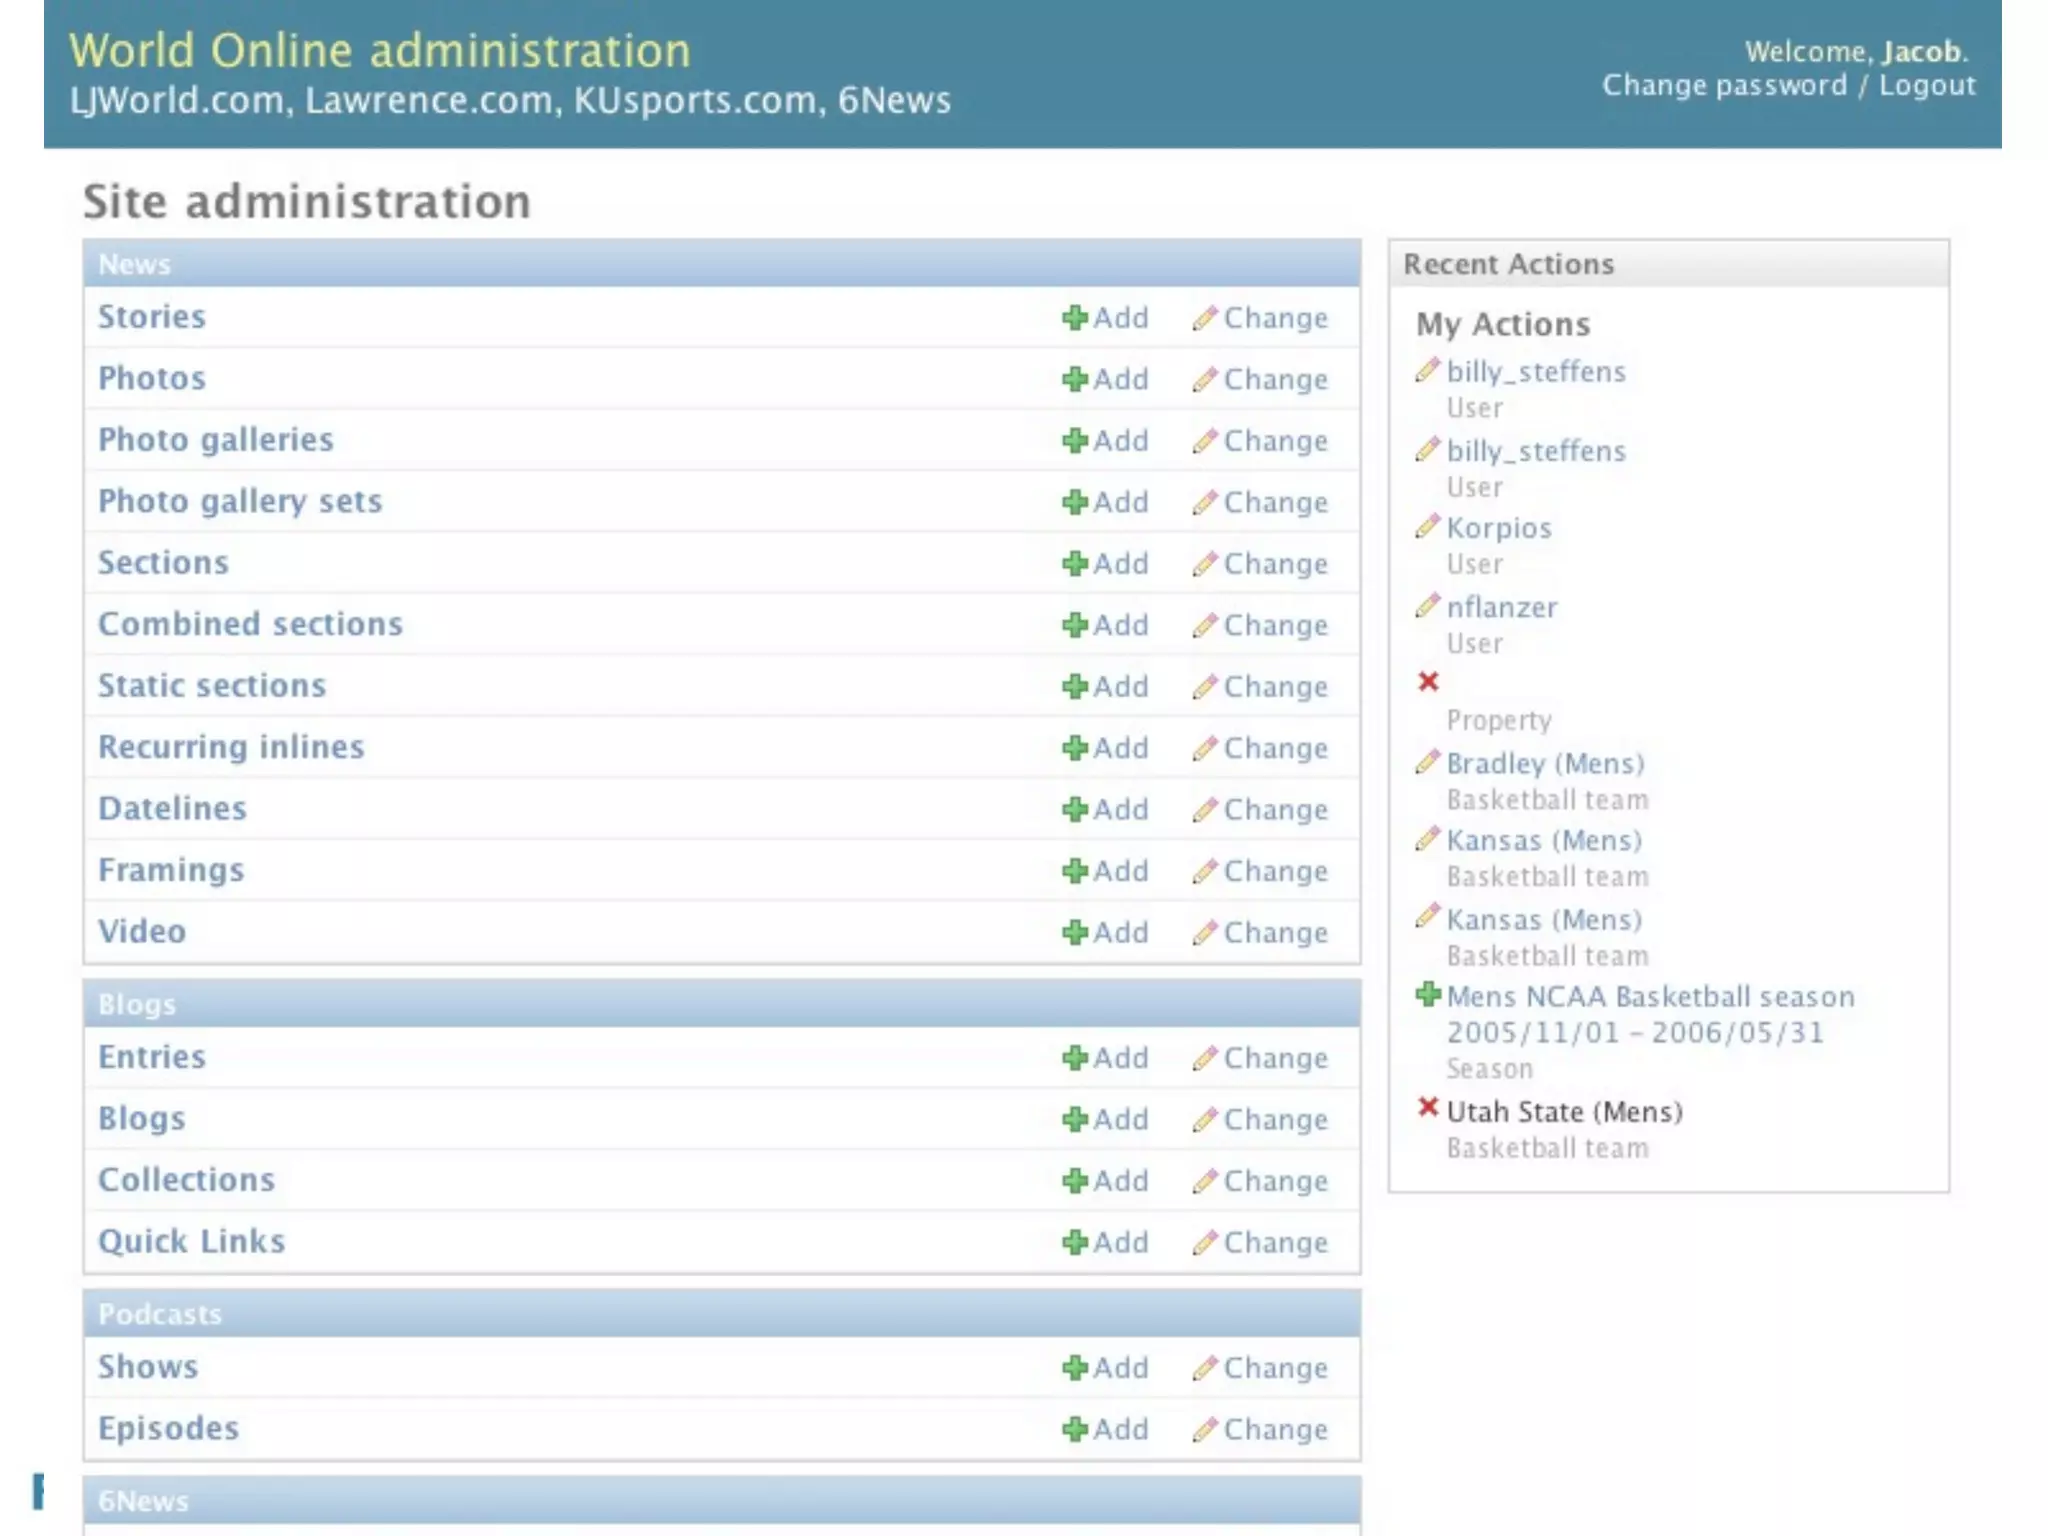Screen dimensions: 2048x1536
Task: Click Change for Datelines
Action: (x=1274, y=810)
